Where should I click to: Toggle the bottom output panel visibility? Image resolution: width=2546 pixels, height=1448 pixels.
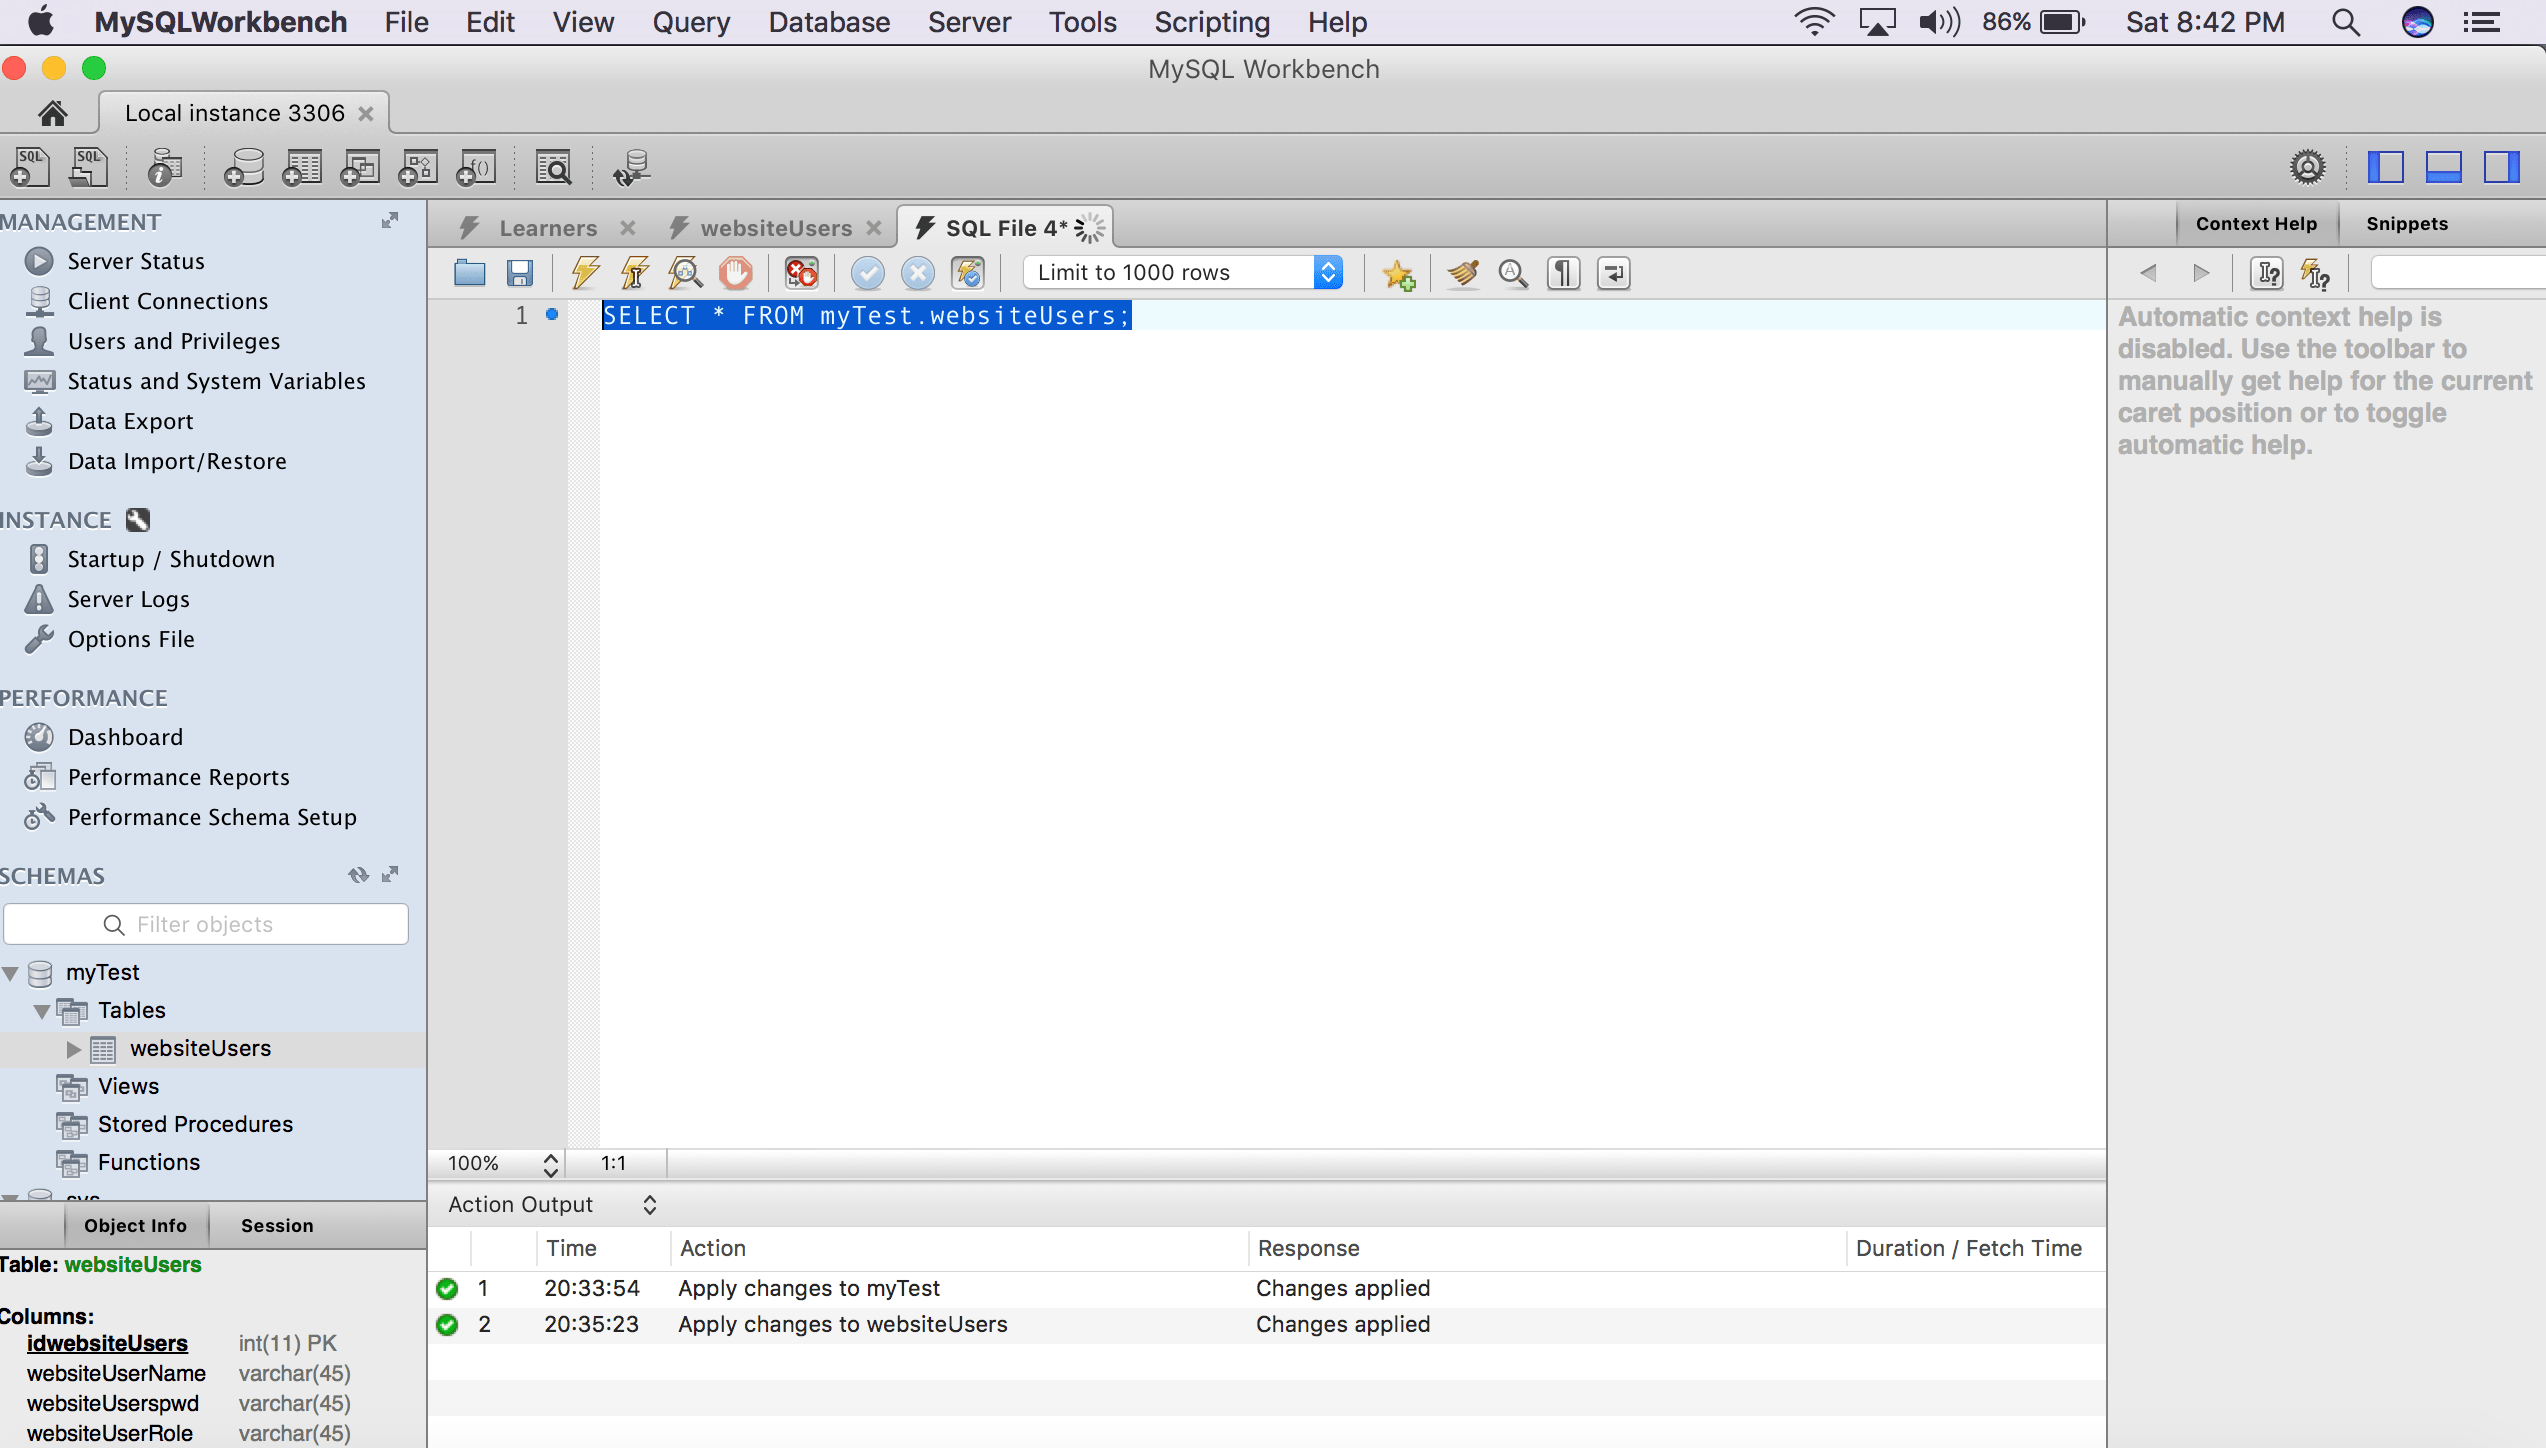click(x=2443, y=167)
